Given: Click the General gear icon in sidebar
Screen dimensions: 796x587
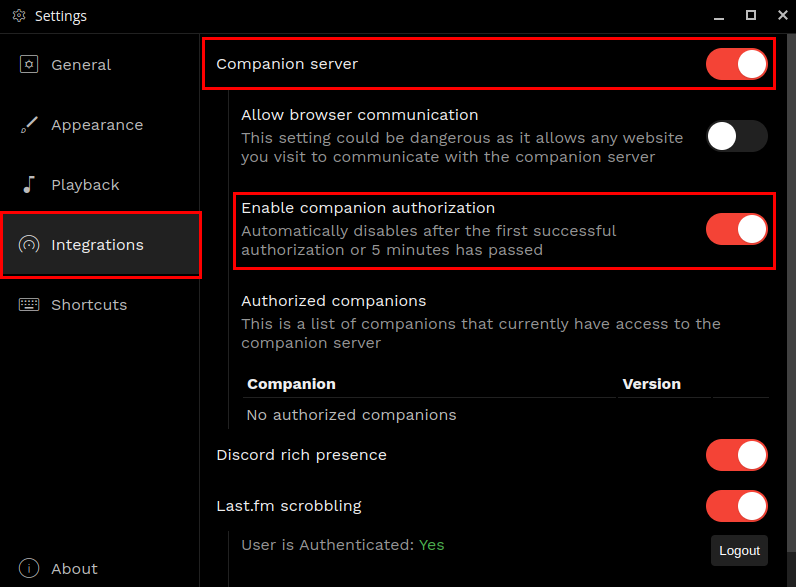Looking at the screenshot, I should pos(29,65).
